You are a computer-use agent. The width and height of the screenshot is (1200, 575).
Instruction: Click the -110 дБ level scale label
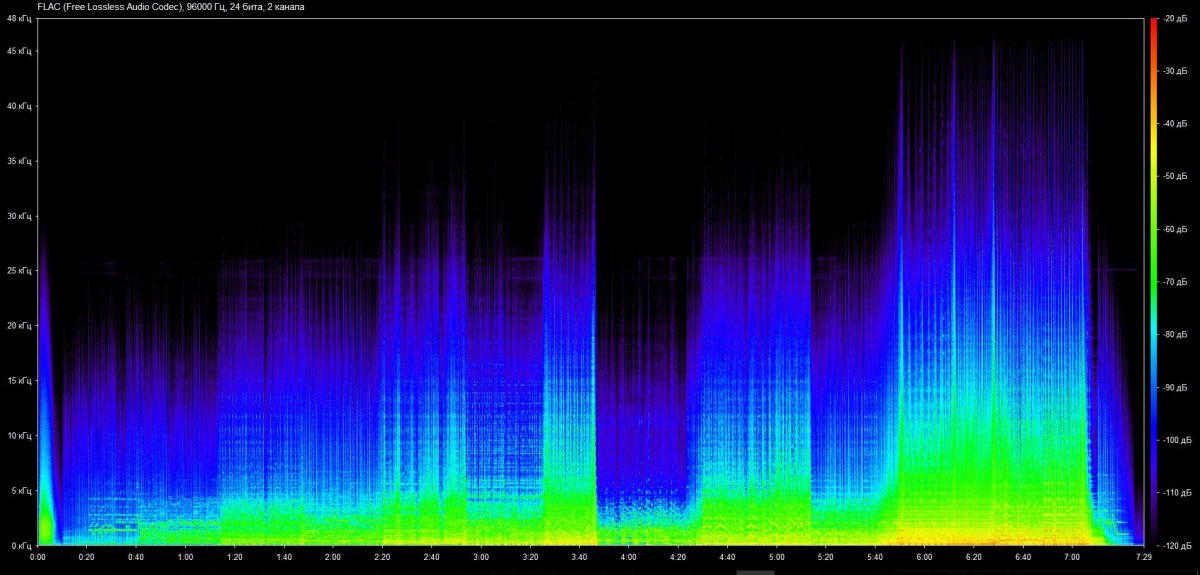[1175, 493]
